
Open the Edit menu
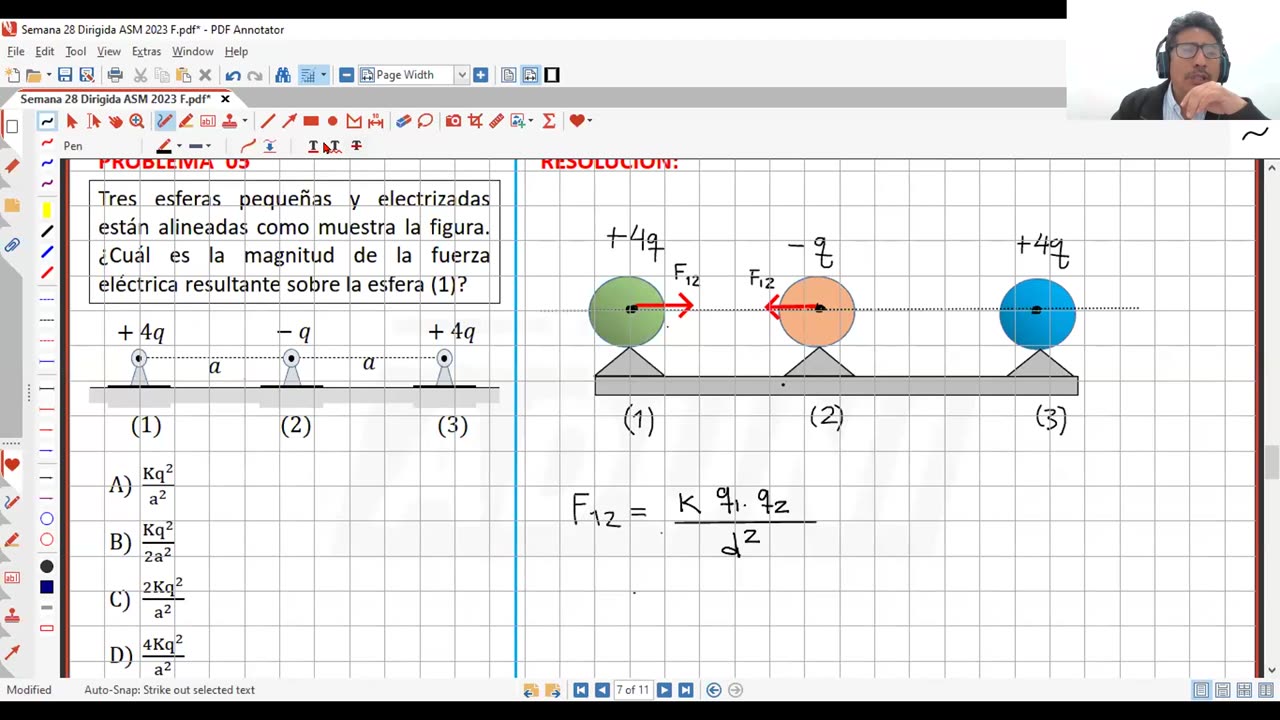(45, 51)
